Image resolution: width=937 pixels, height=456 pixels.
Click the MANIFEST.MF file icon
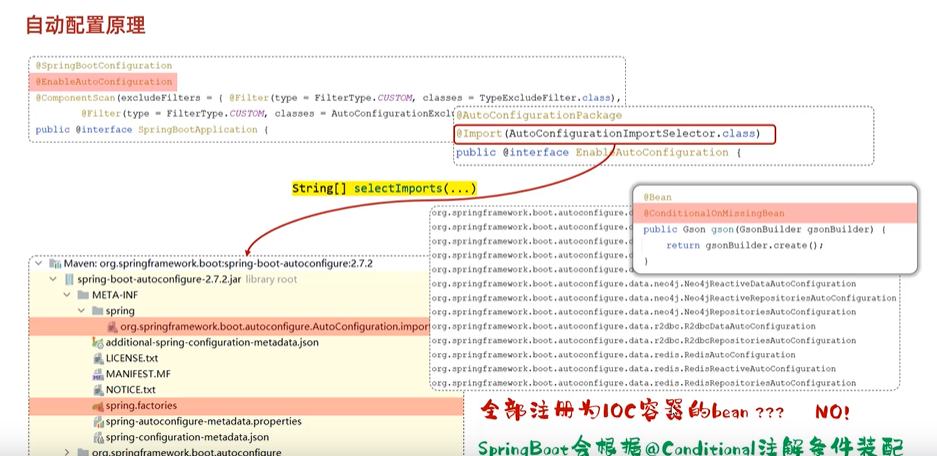click(x=98, y=374)
